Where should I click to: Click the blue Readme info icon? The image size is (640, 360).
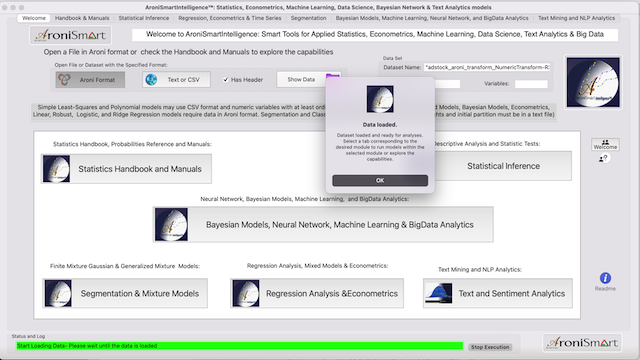(x=605, y=278)
